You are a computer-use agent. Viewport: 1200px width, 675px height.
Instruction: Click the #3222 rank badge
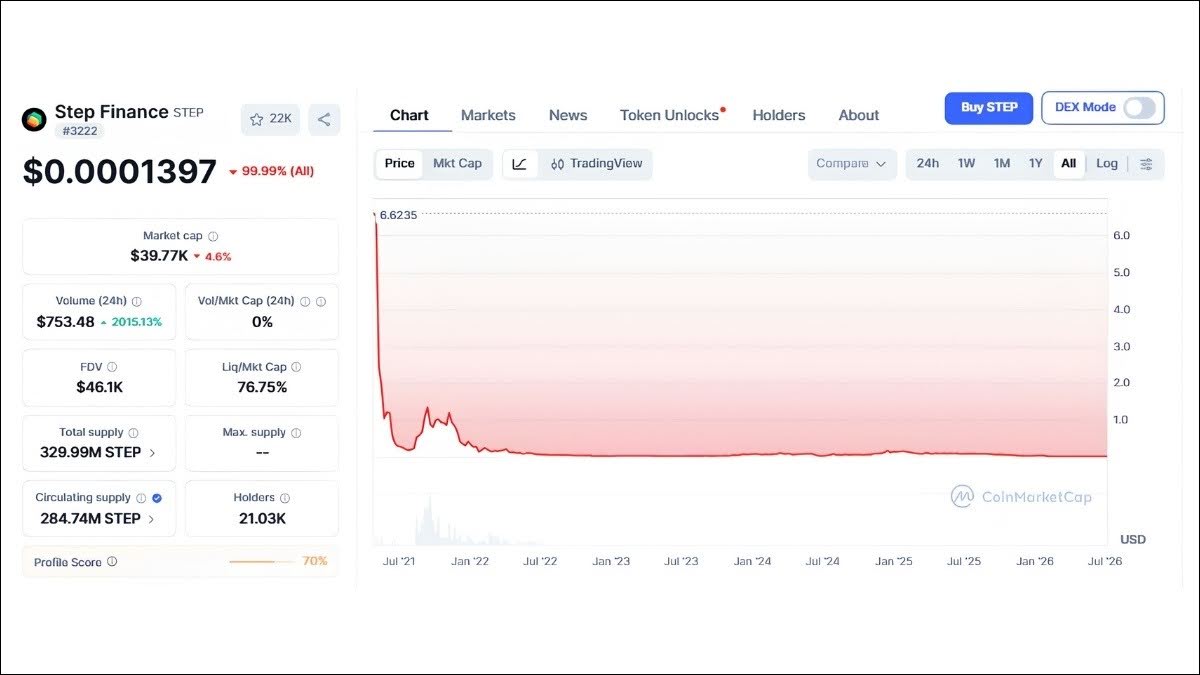[x=79, y=131]
